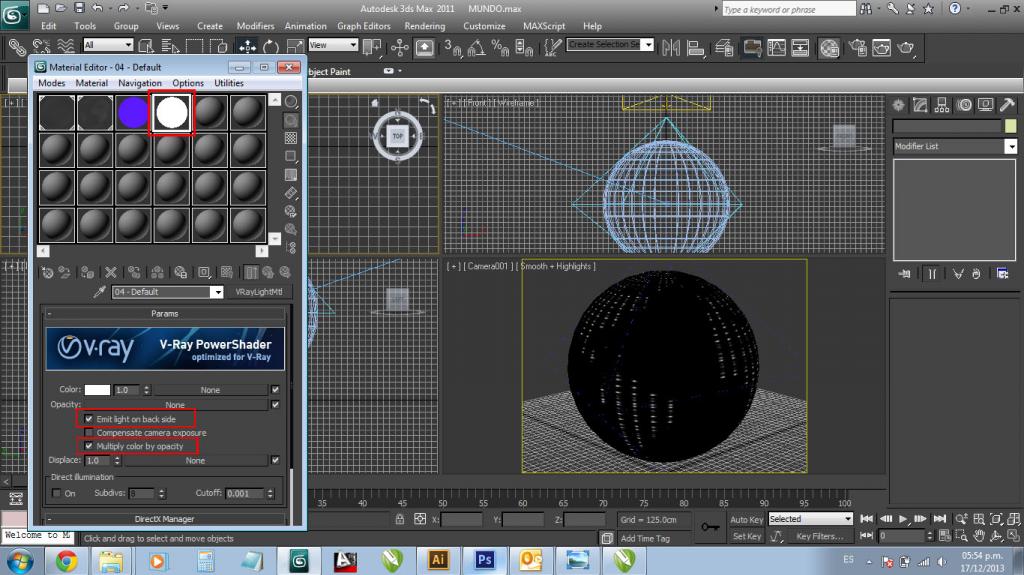The width and height of the screenshot is (1024, 575).
Task: Toggle Angle Snap in main toolbar
Action: (477, 47)
